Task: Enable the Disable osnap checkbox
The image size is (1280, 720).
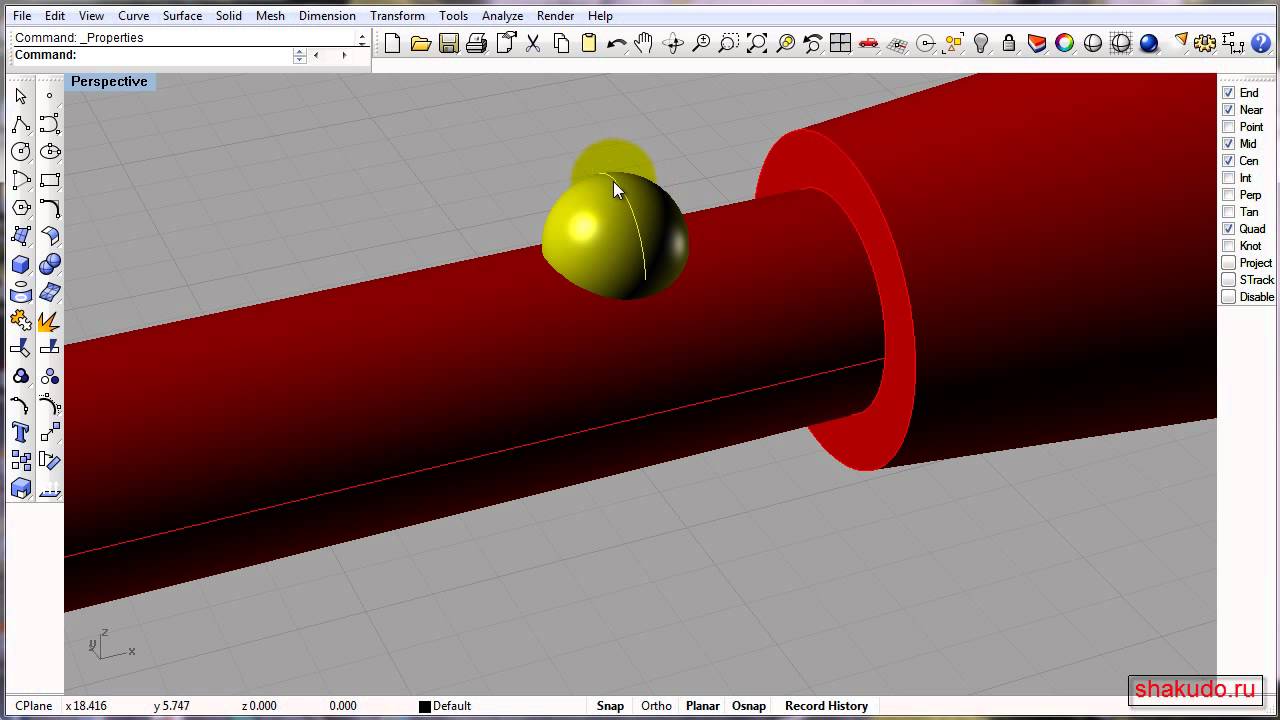Action: tap(1229, 297)
